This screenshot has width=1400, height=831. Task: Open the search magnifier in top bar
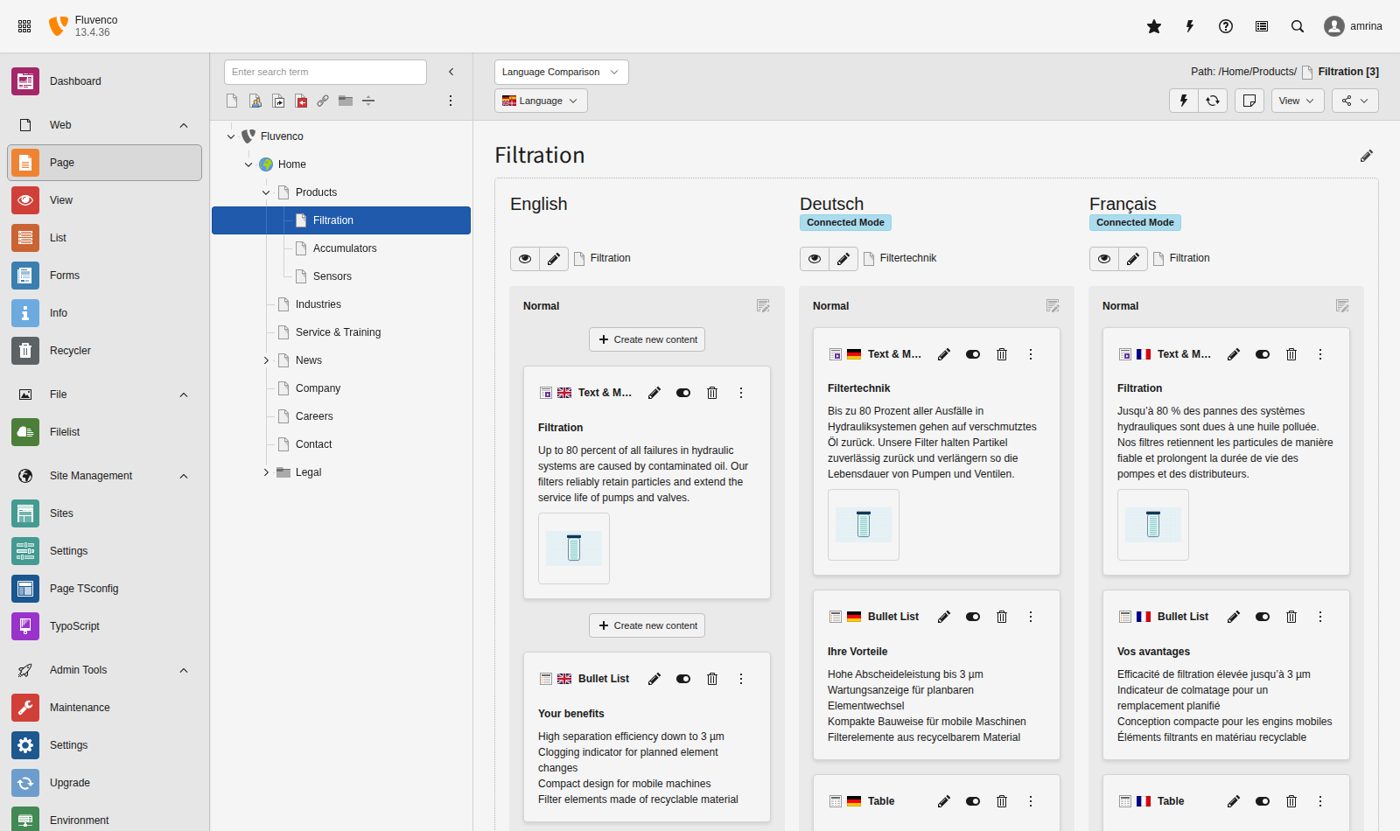point(1298,26)
